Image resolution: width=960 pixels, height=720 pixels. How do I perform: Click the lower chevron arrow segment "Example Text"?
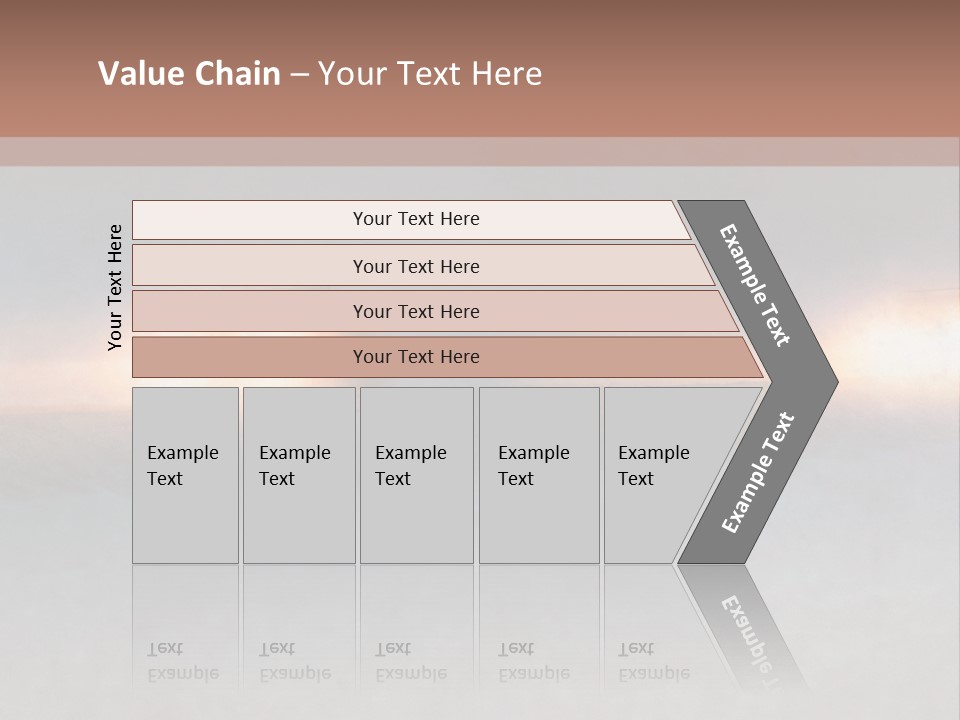[x=757, y=473]
